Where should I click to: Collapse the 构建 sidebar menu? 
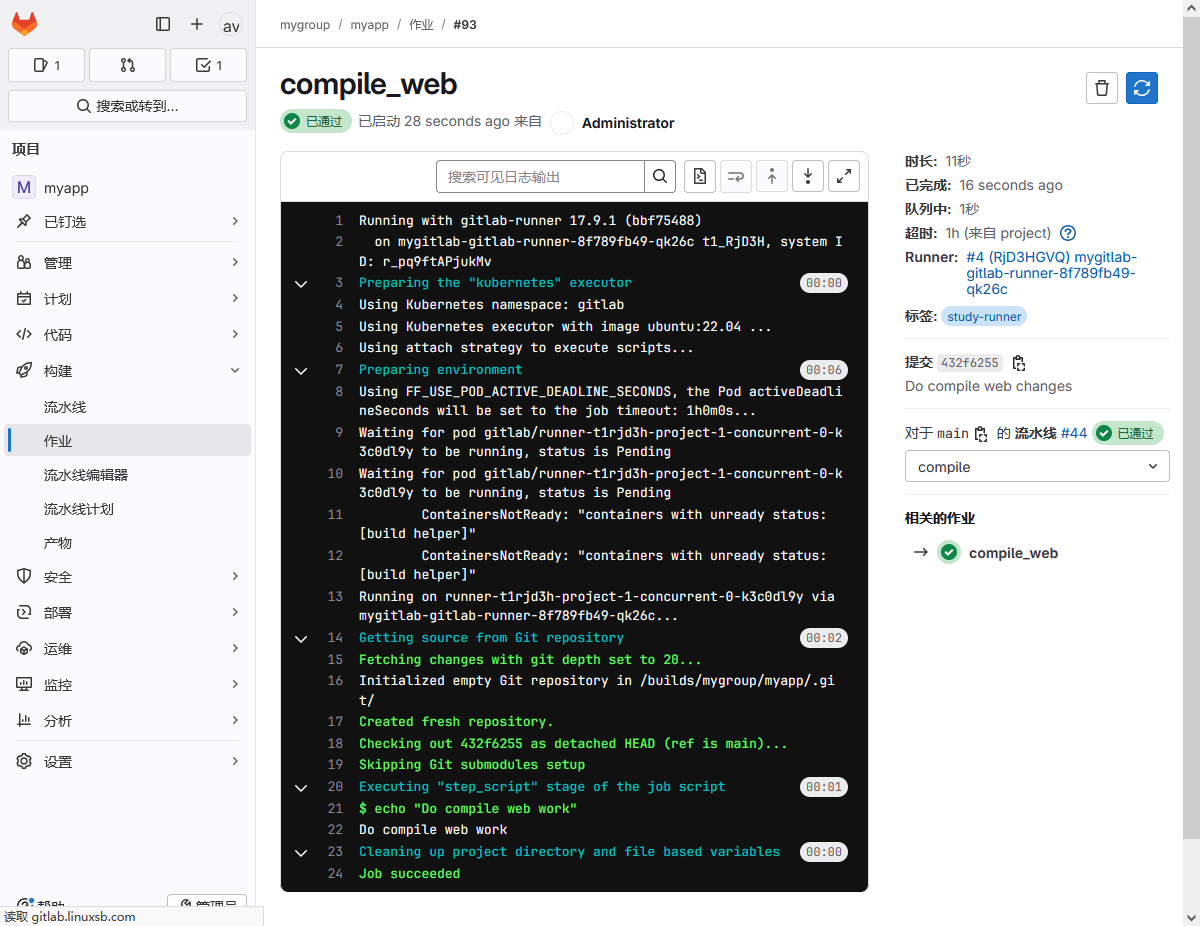pyautogui.click(x=127, y=371)
